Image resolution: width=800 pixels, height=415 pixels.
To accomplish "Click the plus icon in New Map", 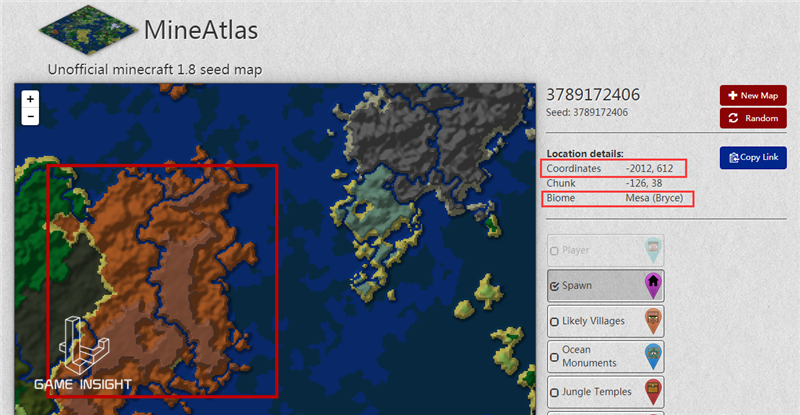I will click(733, 95).
